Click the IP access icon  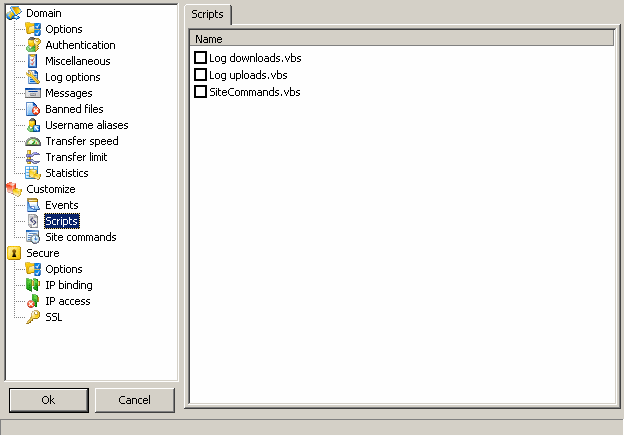click(33, 301)
